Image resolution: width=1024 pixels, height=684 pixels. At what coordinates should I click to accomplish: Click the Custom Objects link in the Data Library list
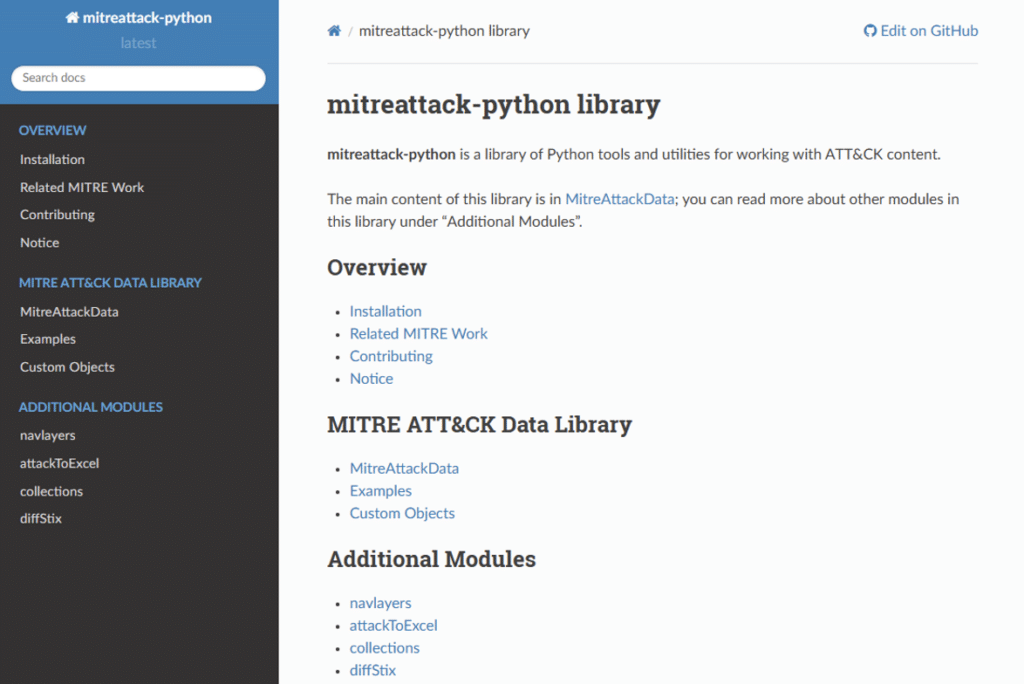pos(402,513)
